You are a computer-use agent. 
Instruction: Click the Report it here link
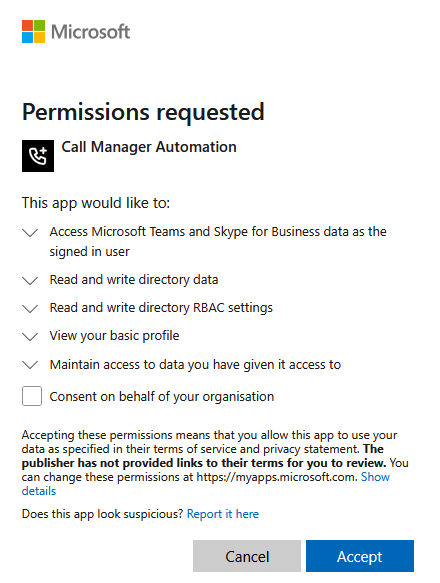tap(223, 514)
